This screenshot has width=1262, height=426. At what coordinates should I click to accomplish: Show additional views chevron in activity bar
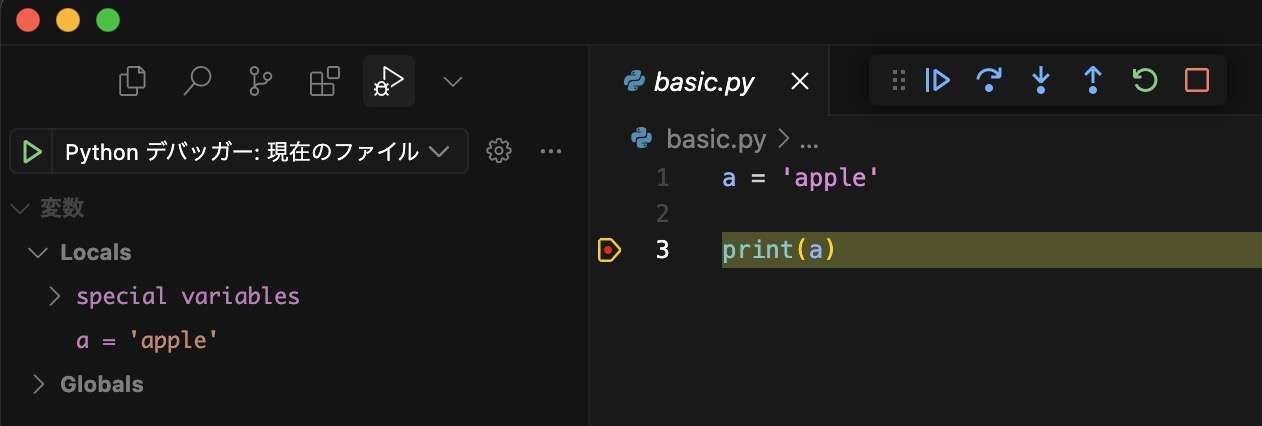(453, 81)
